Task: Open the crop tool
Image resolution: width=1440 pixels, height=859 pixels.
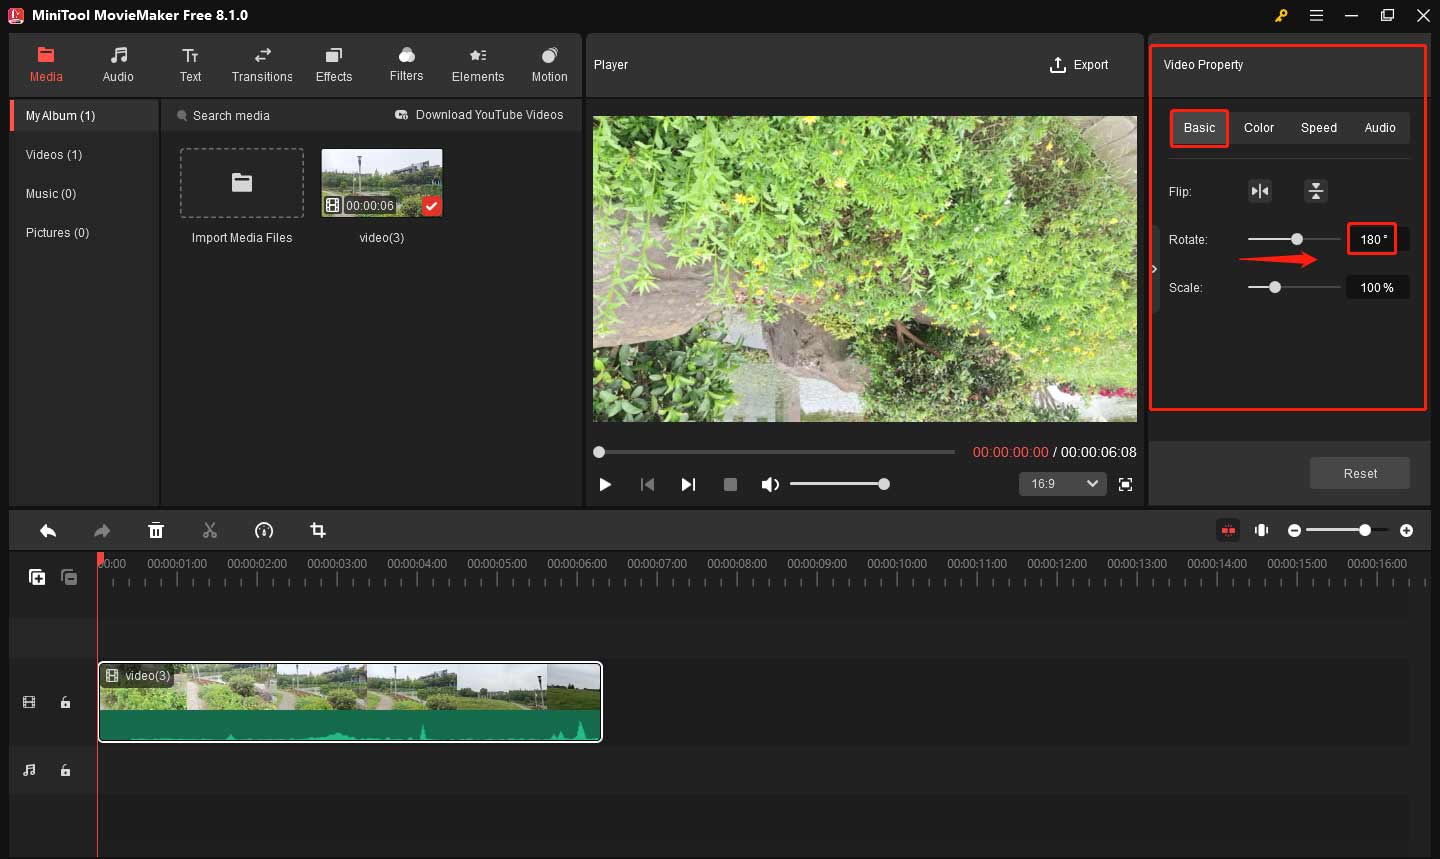Action: click(x=318, y=531)
